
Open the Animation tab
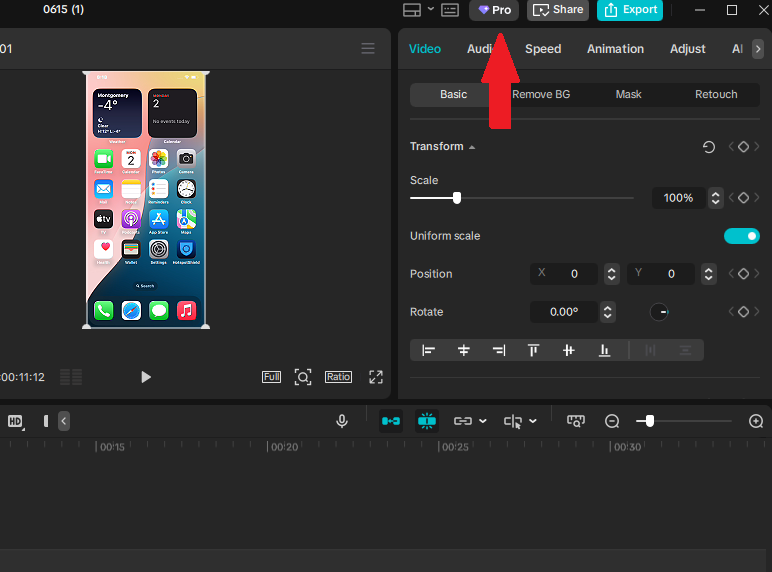tap(615, 49)
